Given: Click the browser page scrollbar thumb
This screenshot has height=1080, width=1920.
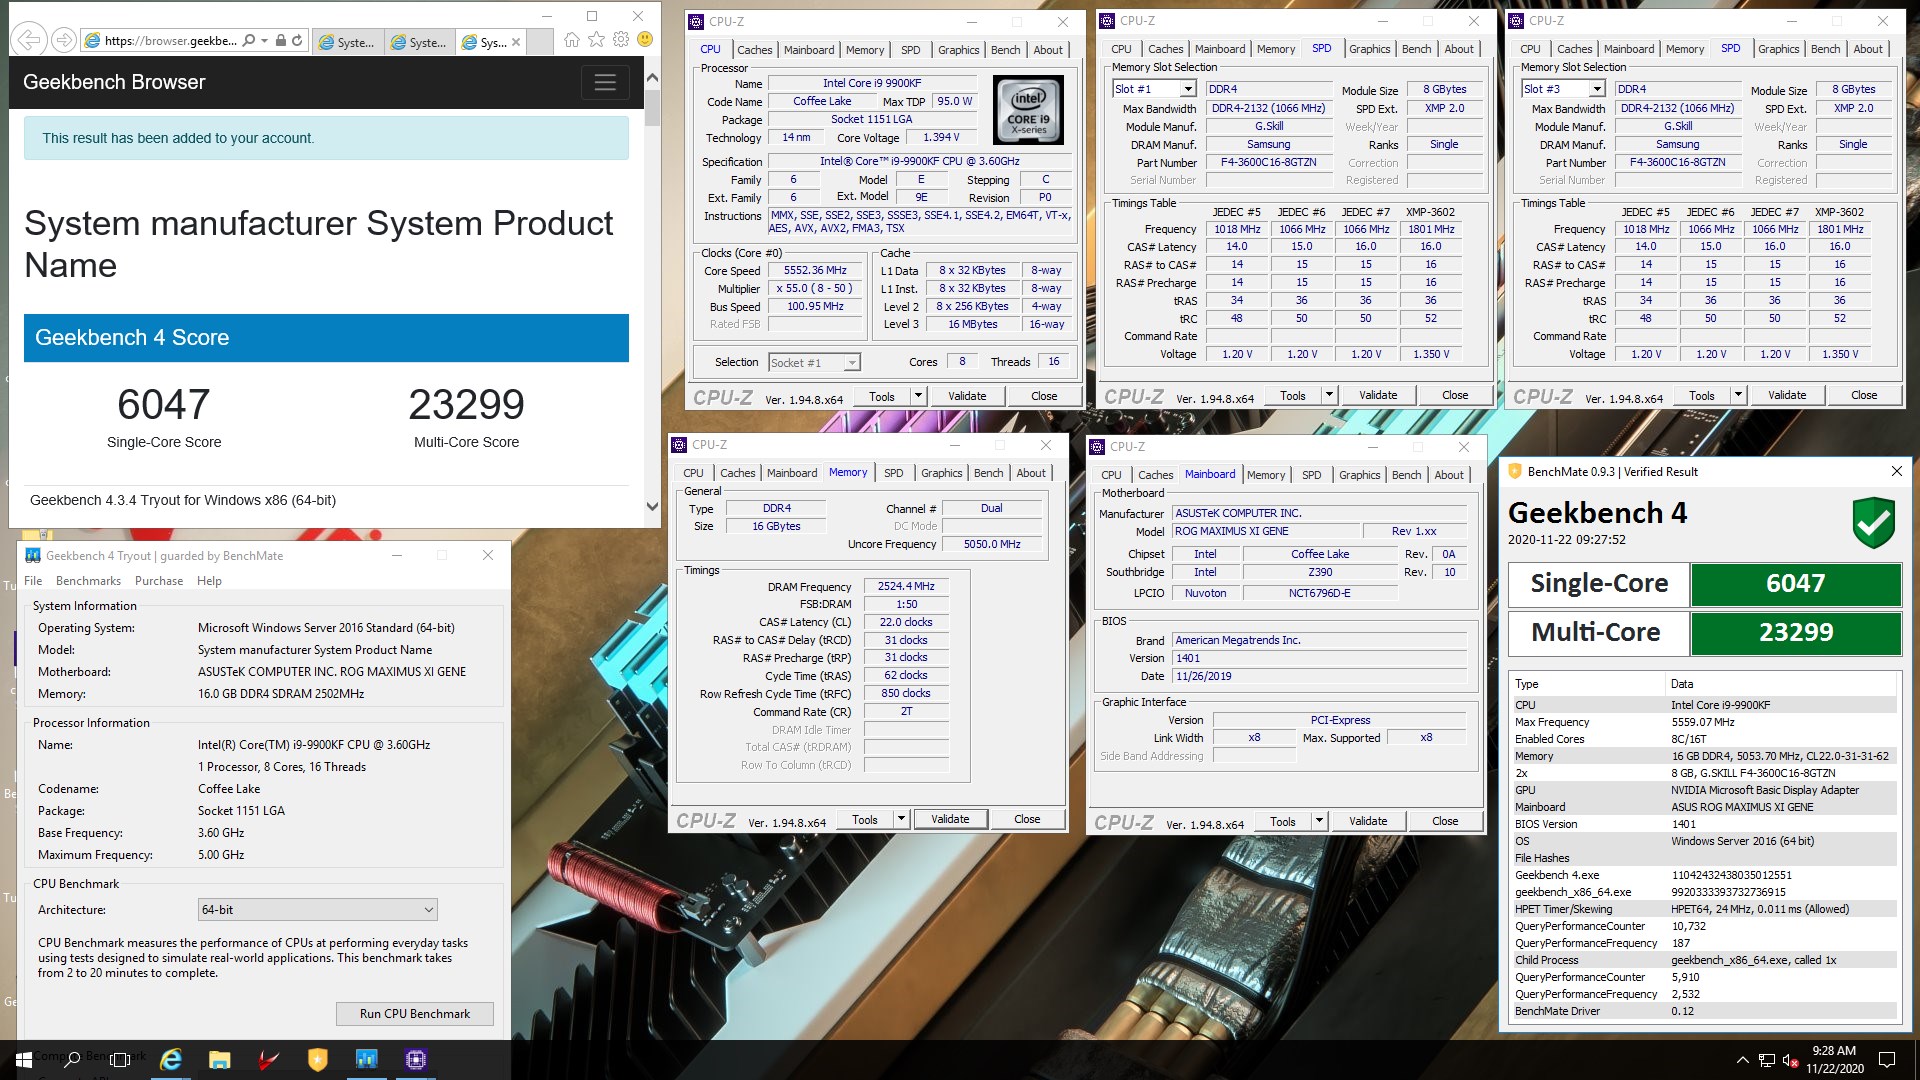Looking at the screenshot, I should click(652, 108).
